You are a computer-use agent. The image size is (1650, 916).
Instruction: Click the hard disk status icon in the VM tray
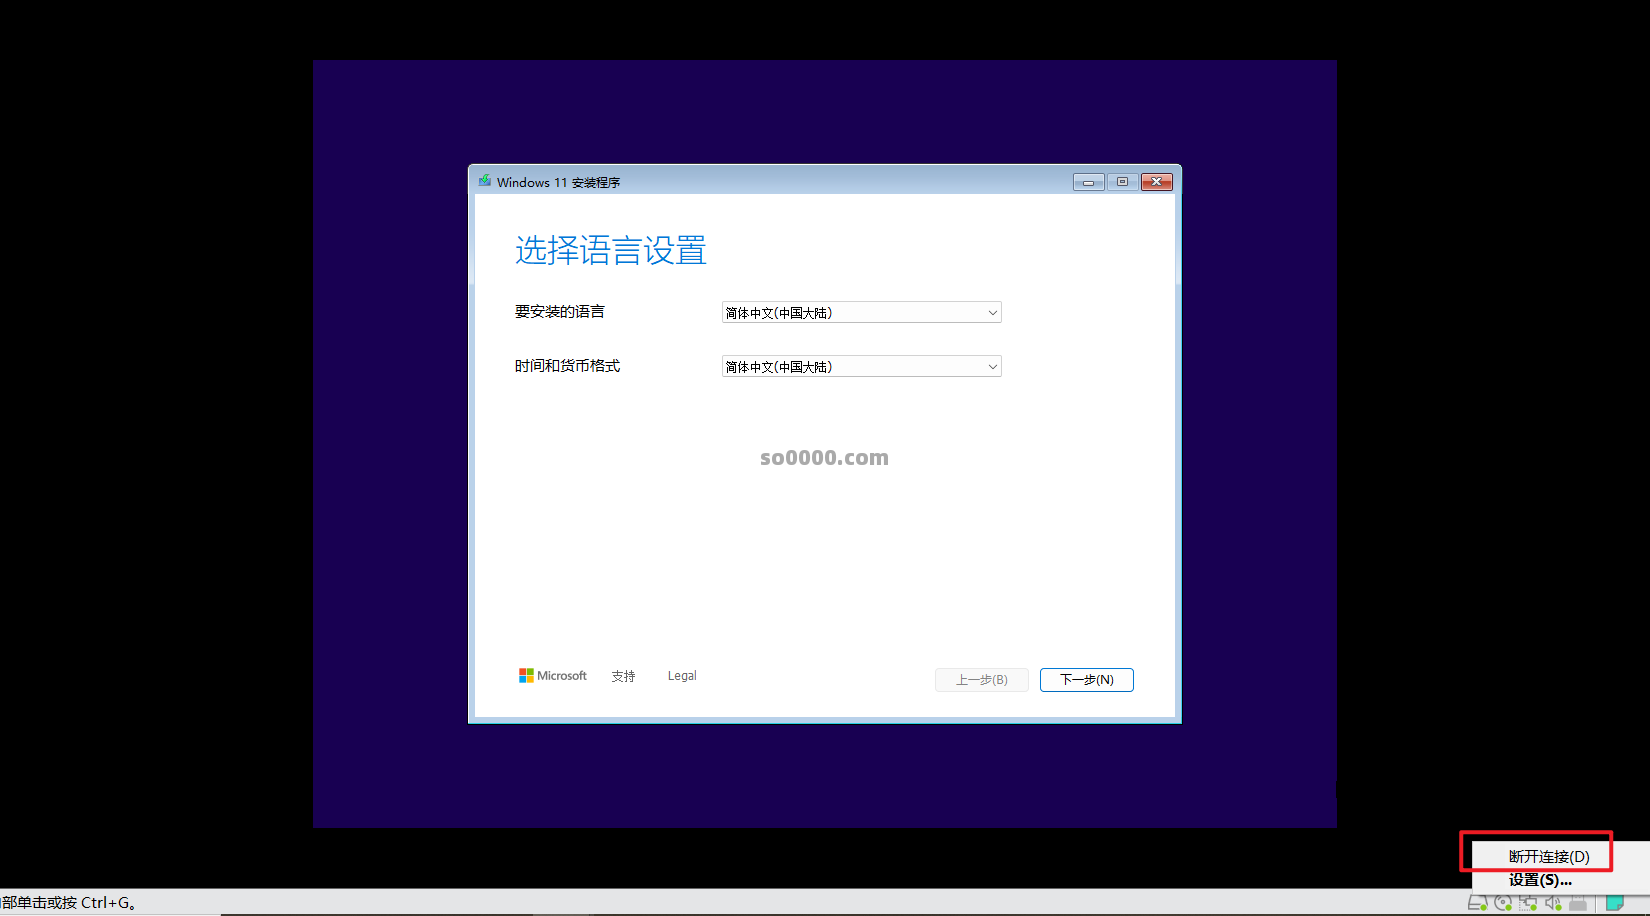[x=1477, y=902]
